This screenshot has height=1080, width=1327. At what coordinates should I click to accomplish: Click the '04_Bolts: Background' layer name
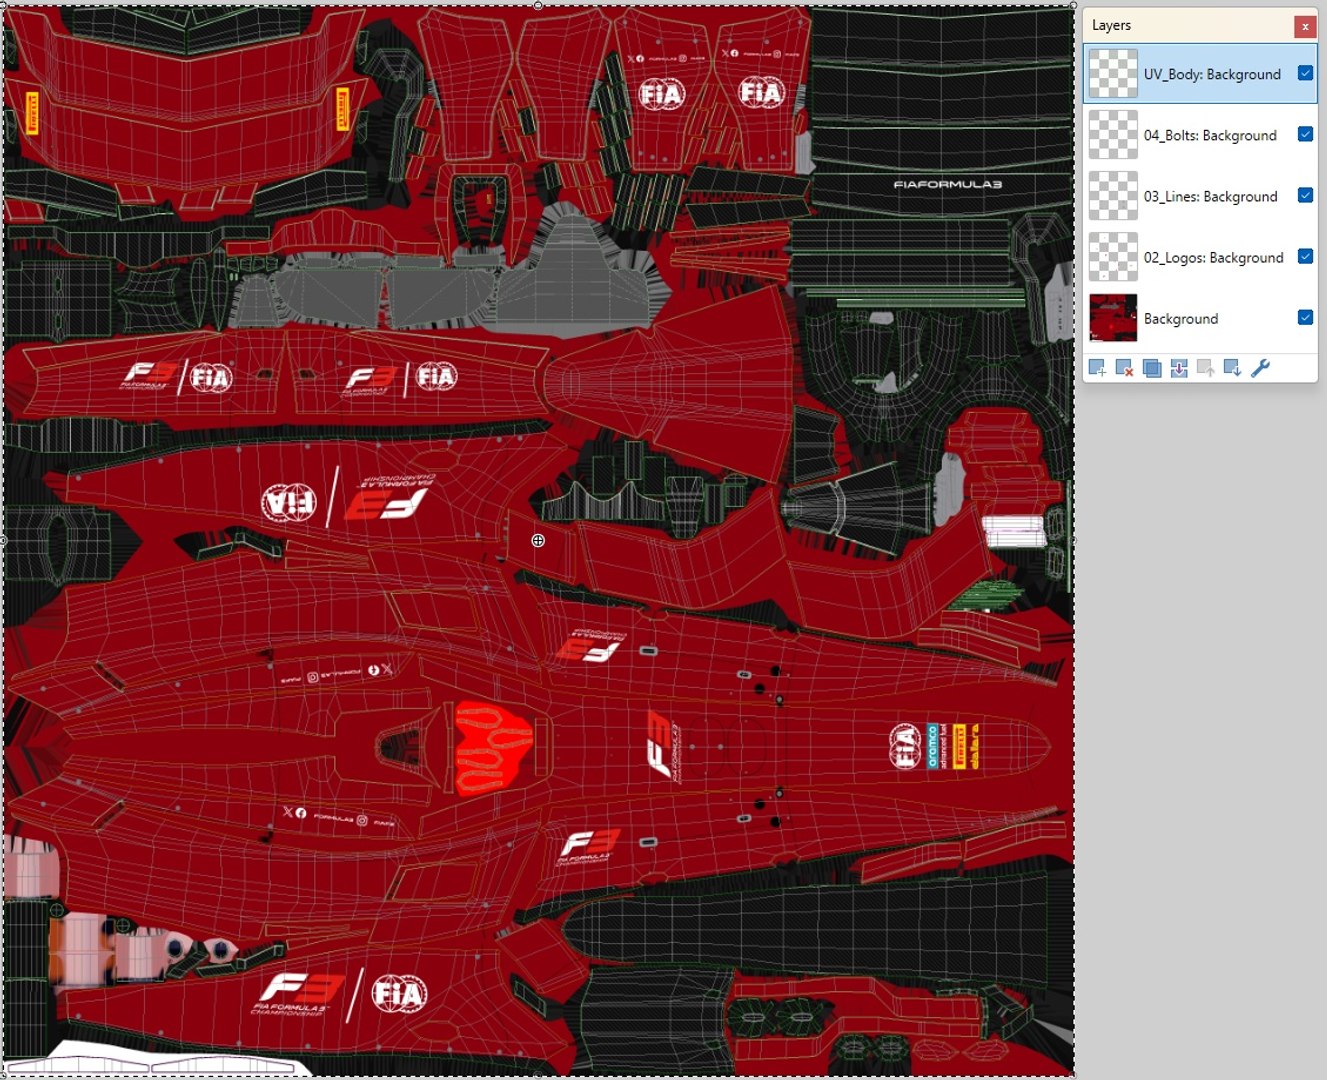coord(1210,135)
